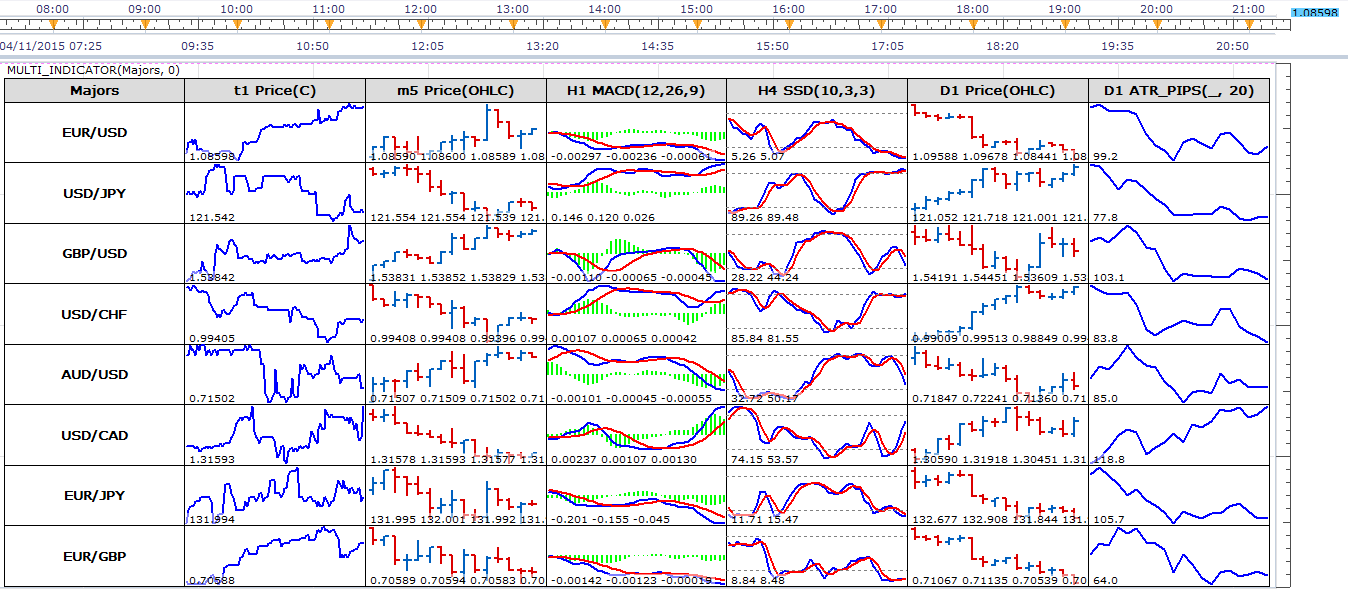Screen dimensions: 1348x589
Task: Open the USD/JPY D1 OHLC mini chart
Action: click(x=998, y=193)
